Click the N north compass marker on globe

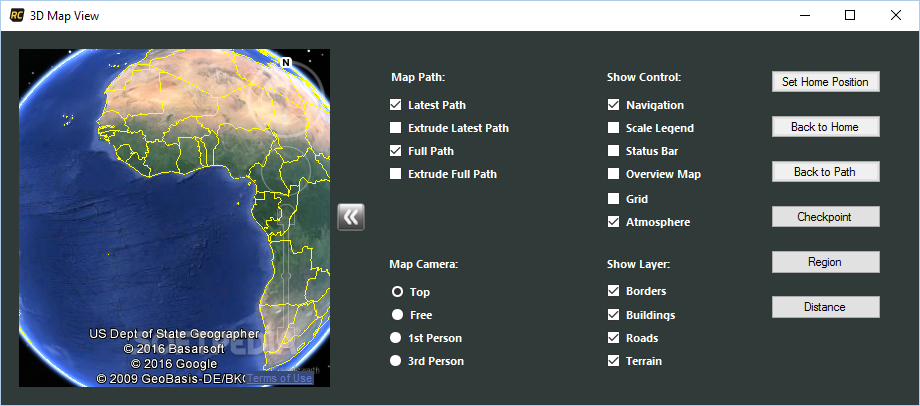[x=286, y=62]
